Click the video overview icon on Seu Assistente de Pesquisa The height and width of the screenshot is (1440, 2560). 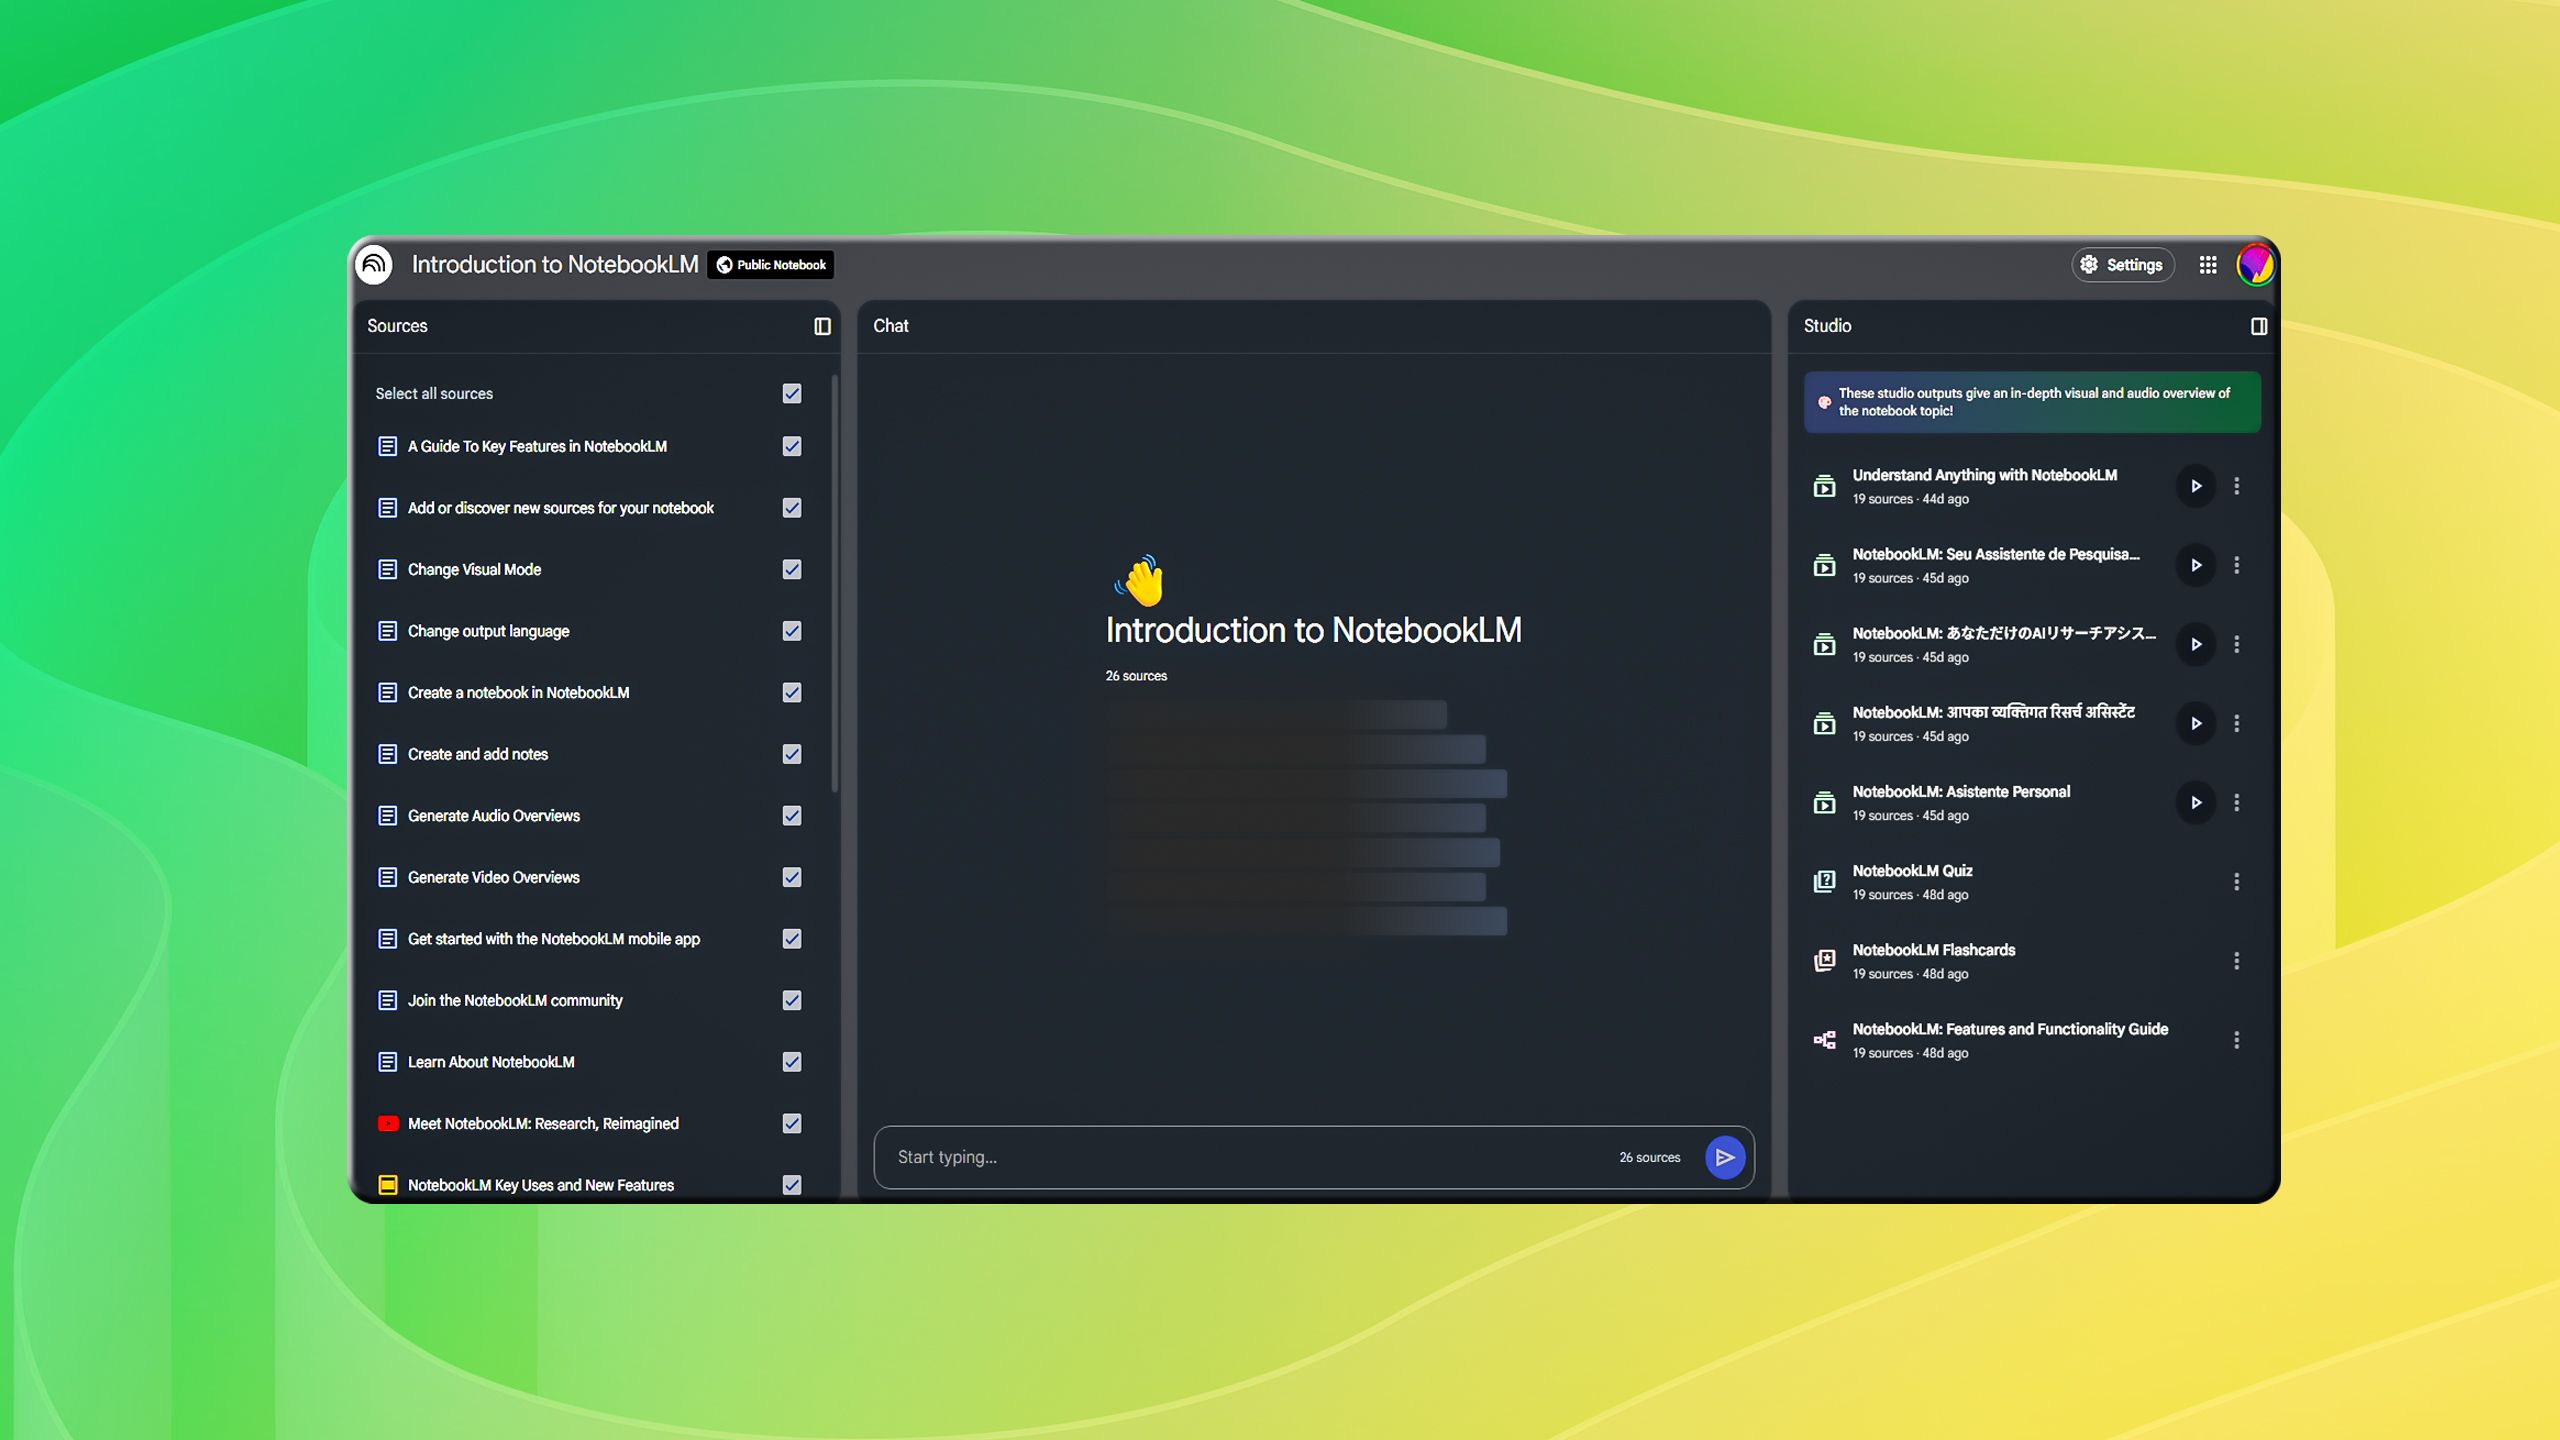click(x=1825, y=565)
